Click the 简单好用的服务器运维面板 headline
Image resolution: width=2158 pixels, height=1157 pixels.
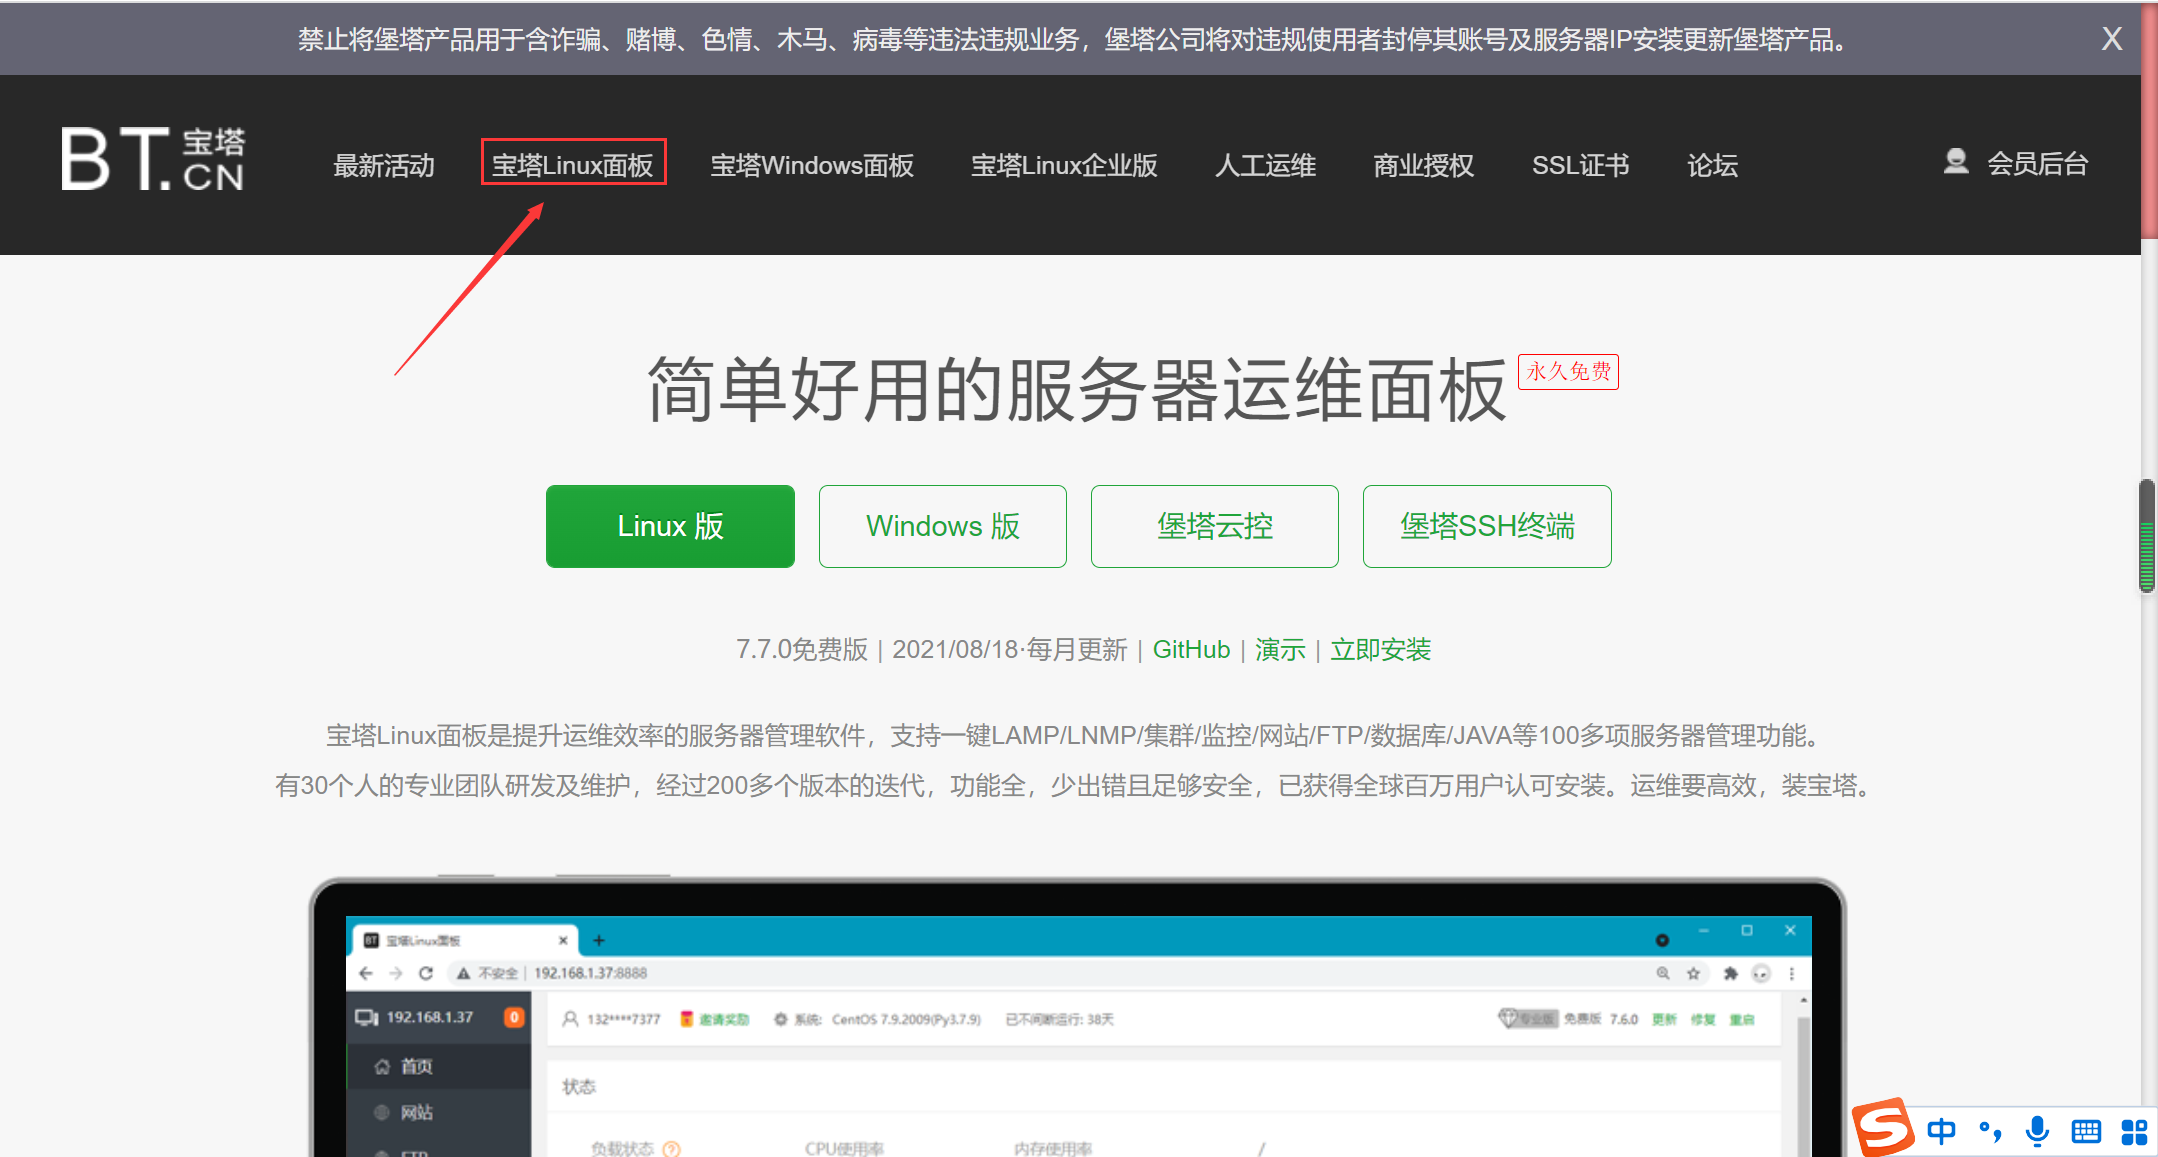coord(1077,389)
